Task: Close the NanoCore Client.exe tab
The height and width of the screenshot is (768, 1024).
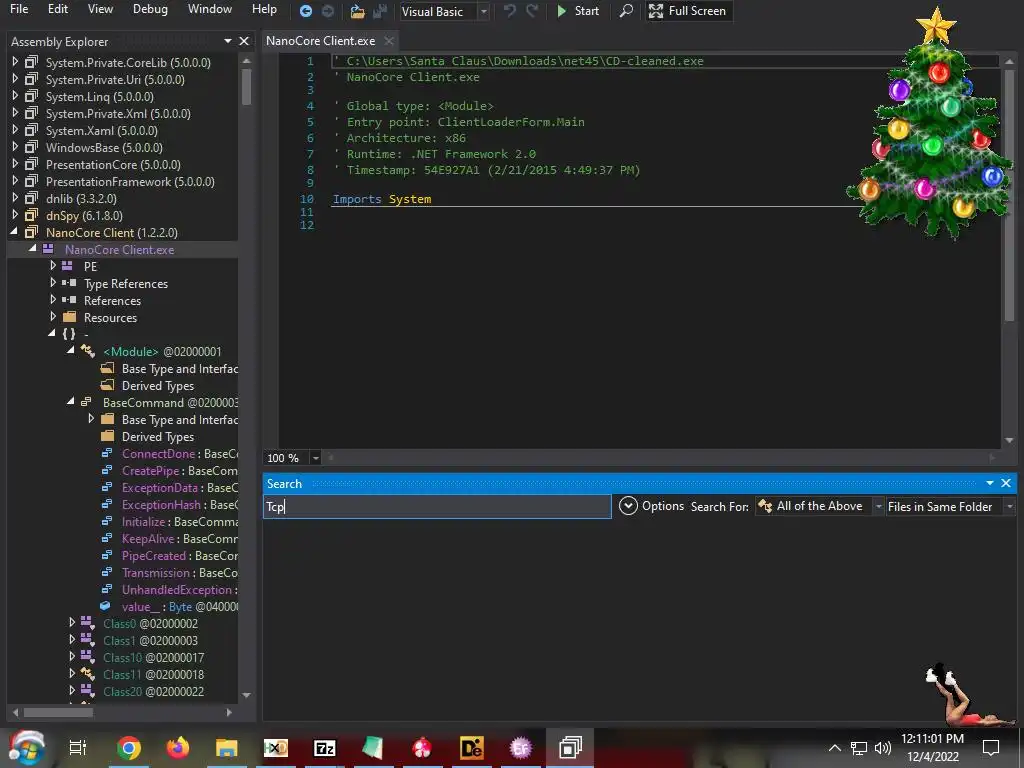Action: [389, 41]
